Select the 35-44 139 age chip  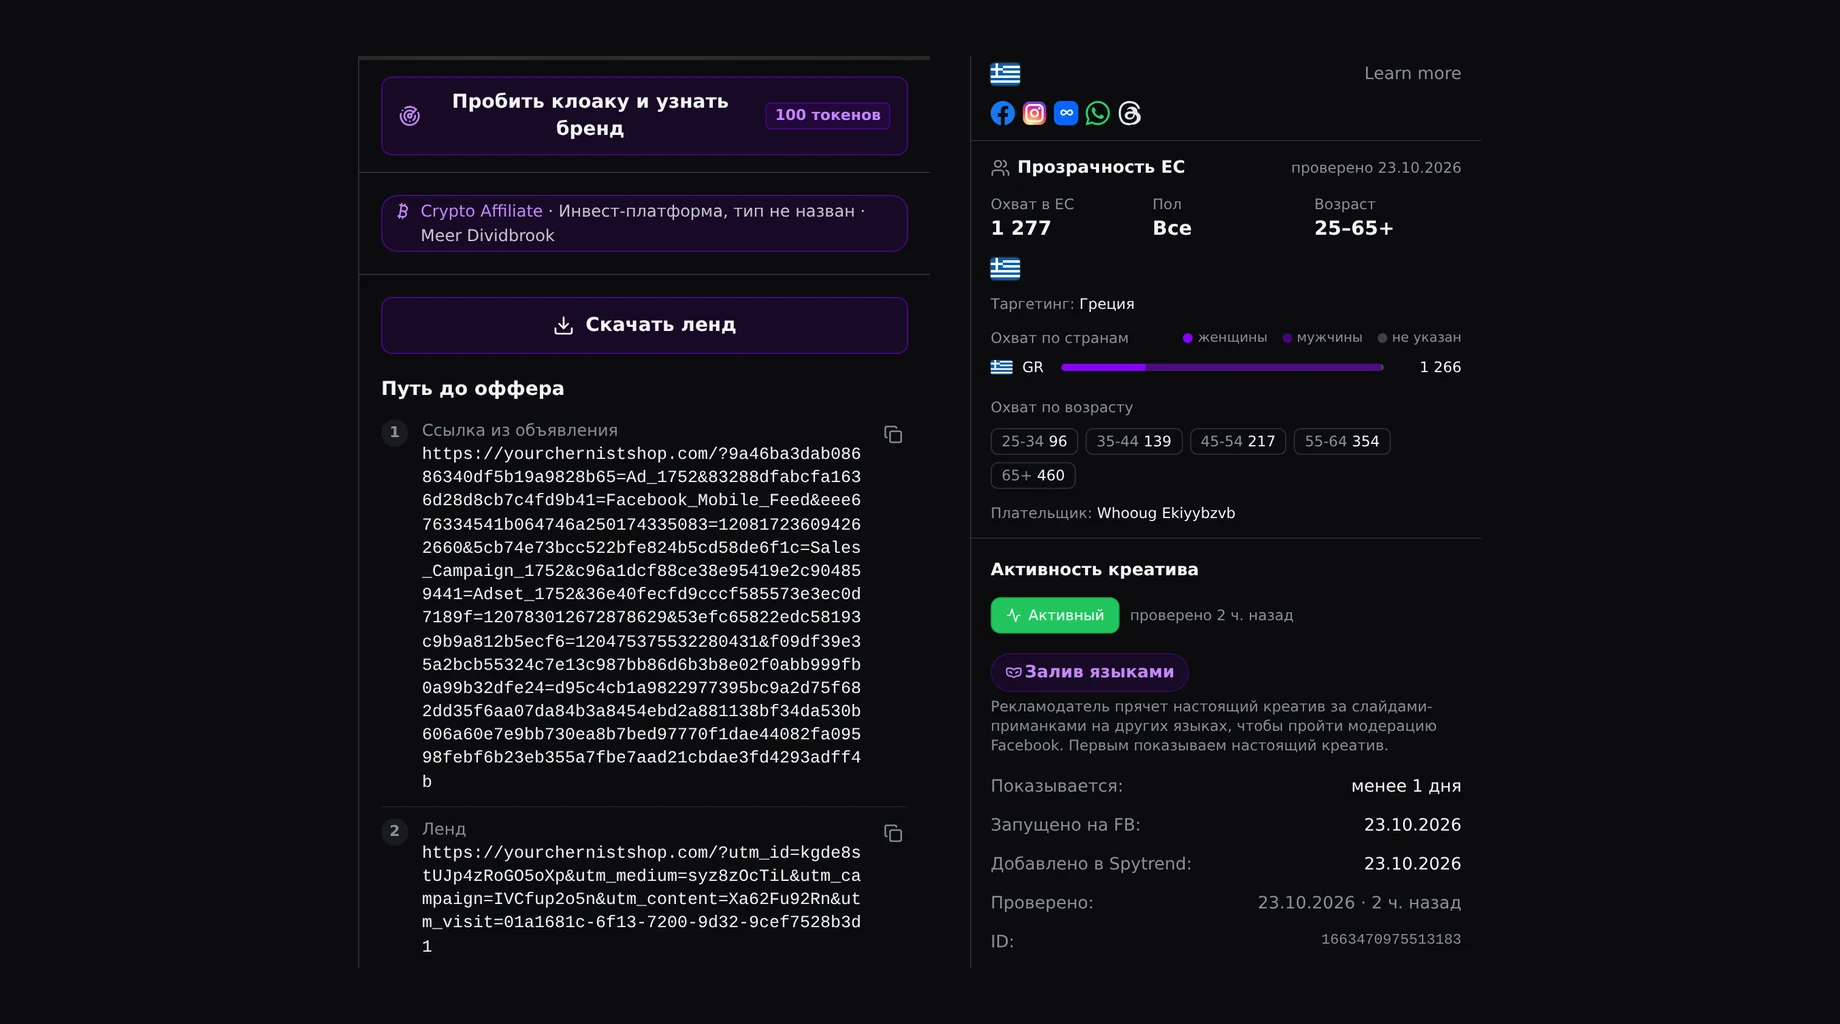[x=1133, y=441]
